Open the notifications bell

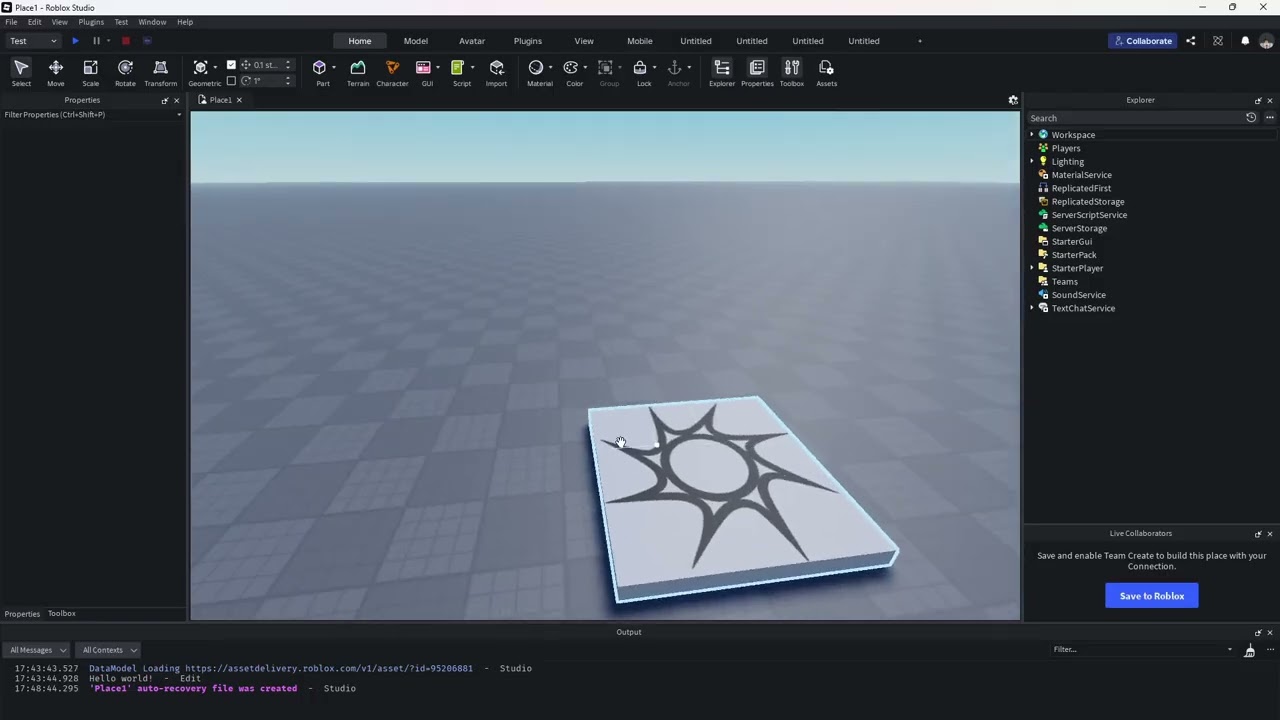coord(1245,41)
